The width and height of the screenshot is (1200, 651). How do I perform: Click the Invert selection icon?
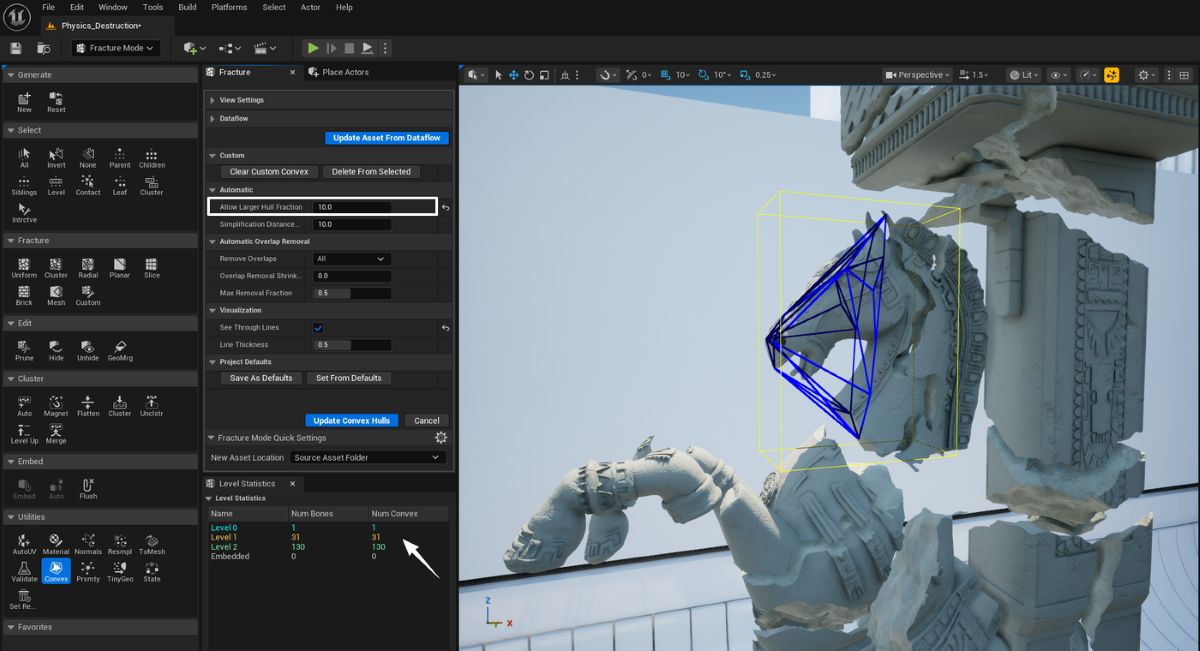coord(56,156)
